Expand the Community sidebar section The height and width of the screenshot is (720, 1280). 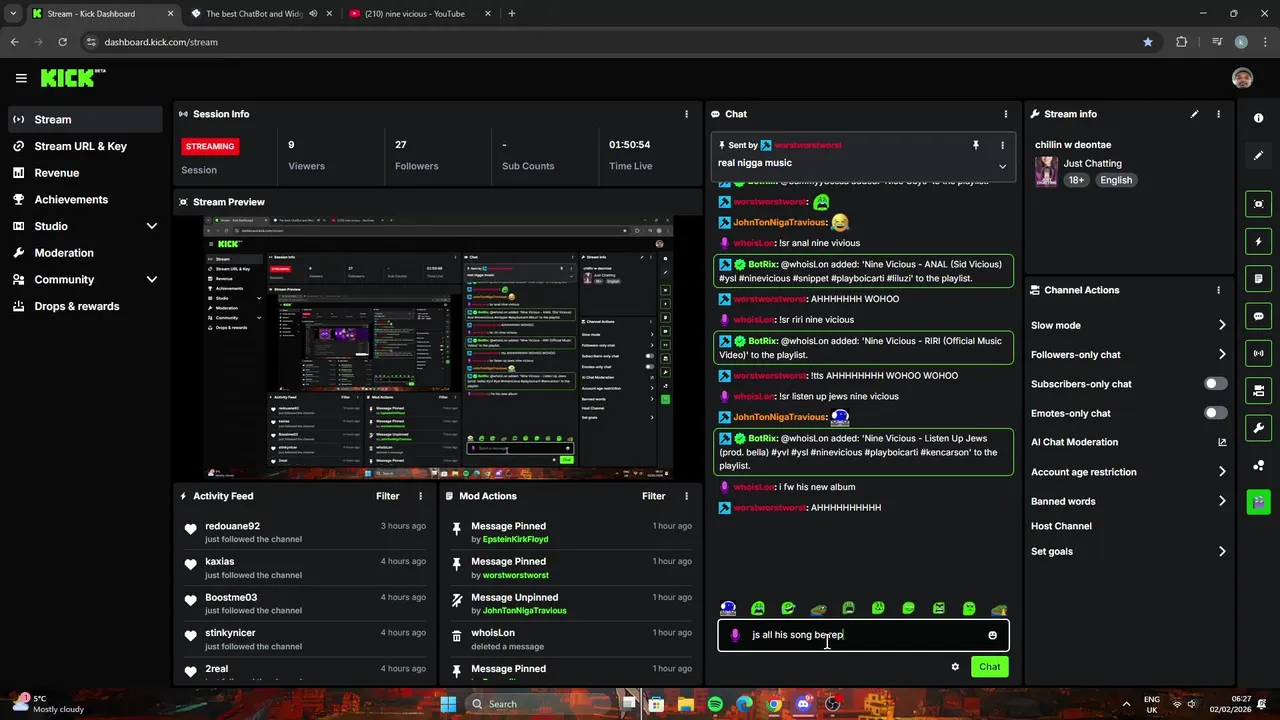click(152, 280)
